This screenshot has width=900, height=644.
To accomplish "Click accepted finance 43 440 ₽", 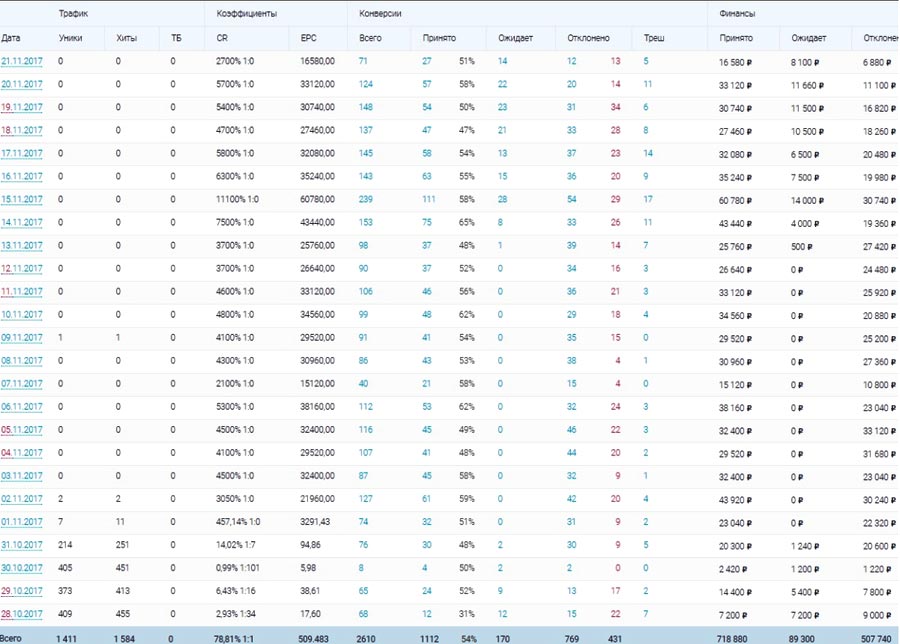I will [x=735, y=223].
